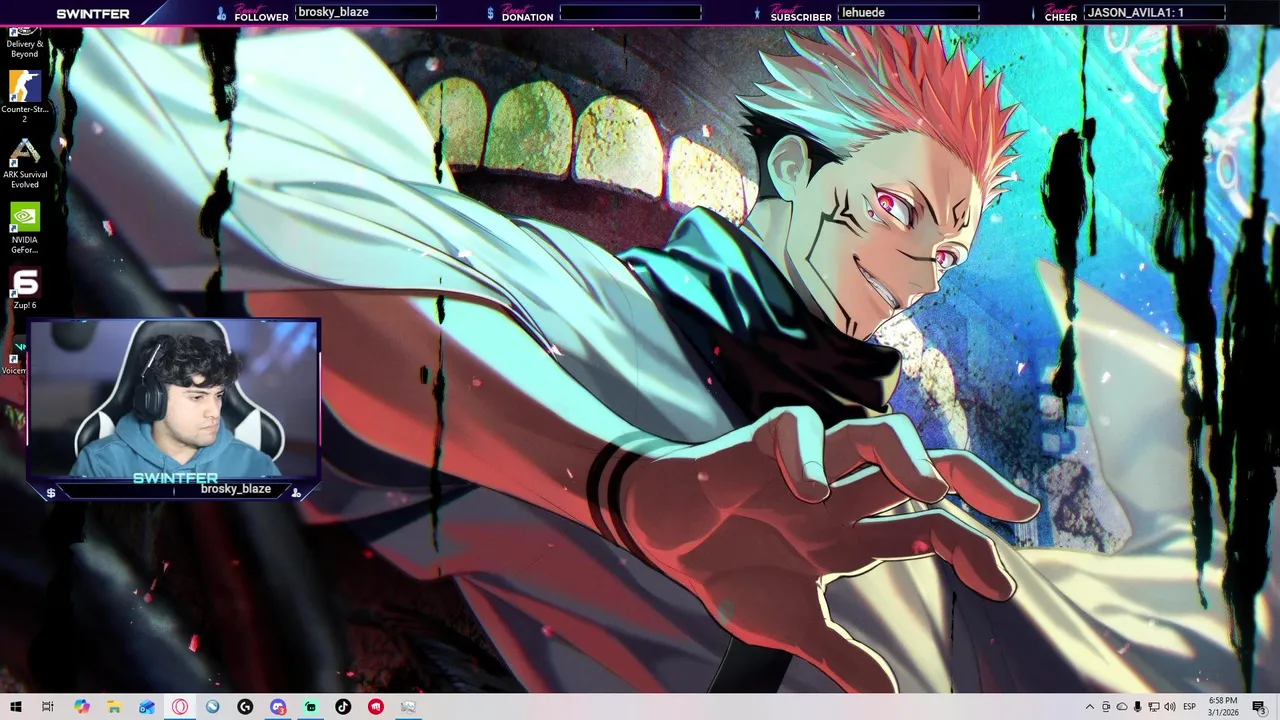Screen dimensions: 1280x720
Task: Click the Meet Now camera tray icon
Action: [1106, 707]
